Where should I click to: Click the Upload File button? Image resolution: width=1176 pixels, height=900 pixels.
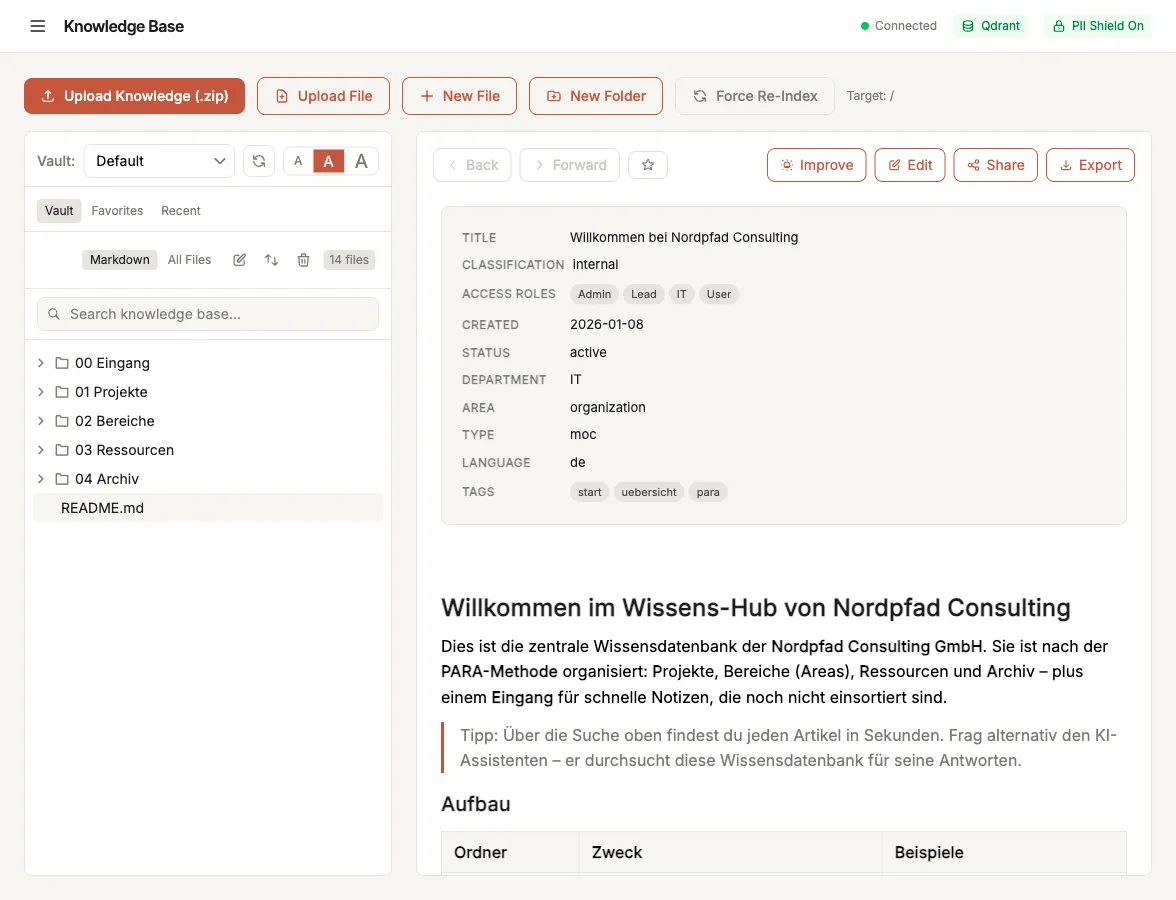(x=323, y=96)
